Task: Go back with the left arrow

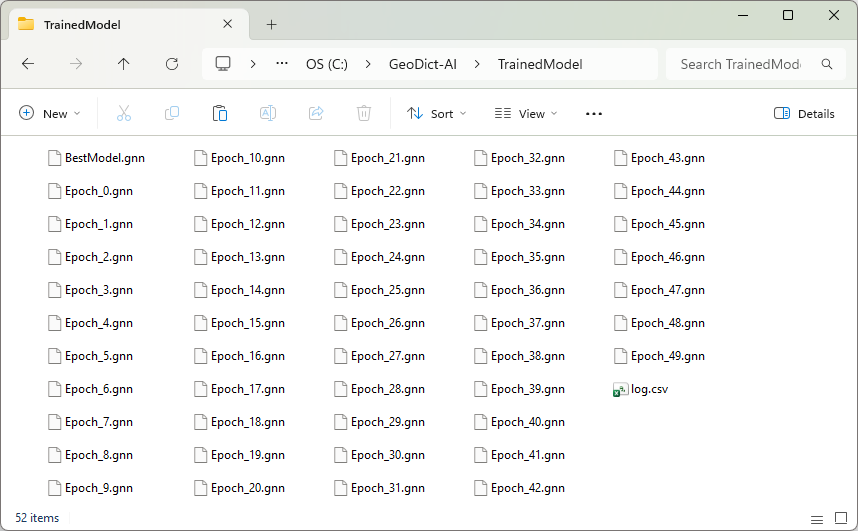Action: pyautogui.click(x=28, y=64)
